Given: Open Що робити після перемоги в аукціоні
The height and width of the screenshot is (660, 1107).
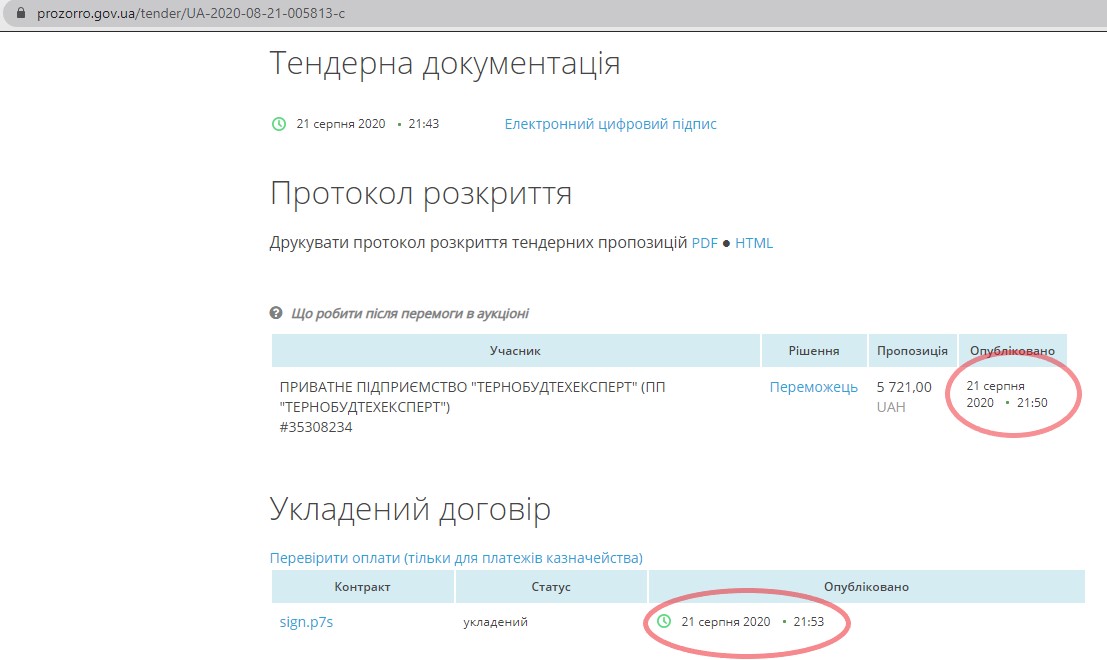Looking at the screenshot, I should (409, 313).
